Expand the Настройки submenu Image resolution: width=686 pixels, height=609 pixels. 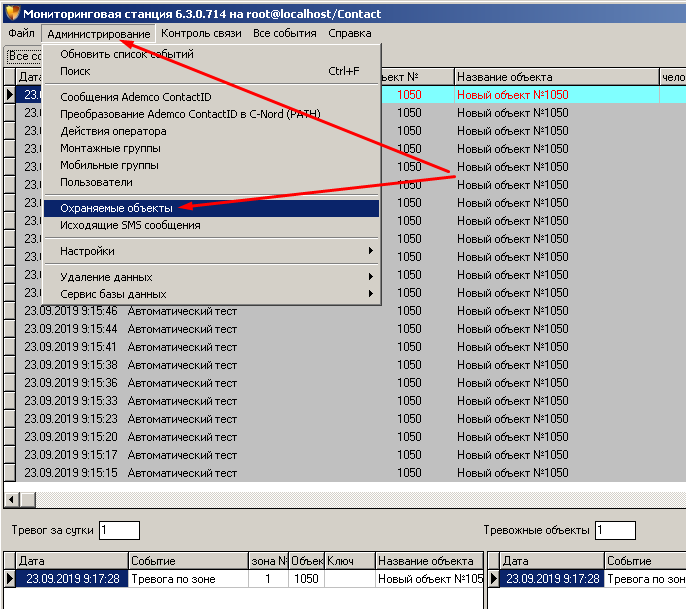(211, 251)
